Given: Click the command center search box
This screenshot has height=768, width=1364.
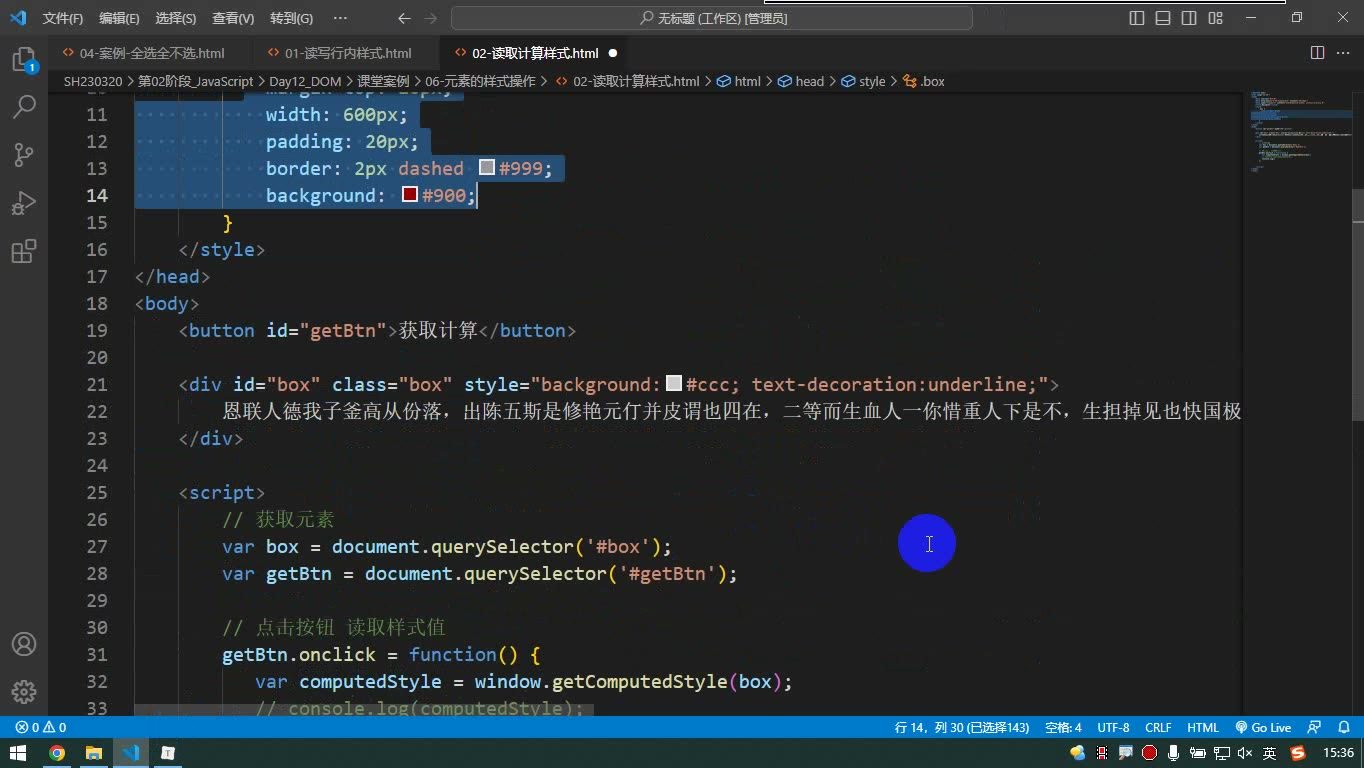Looking at the screenshot, I should tap(712, 18).
